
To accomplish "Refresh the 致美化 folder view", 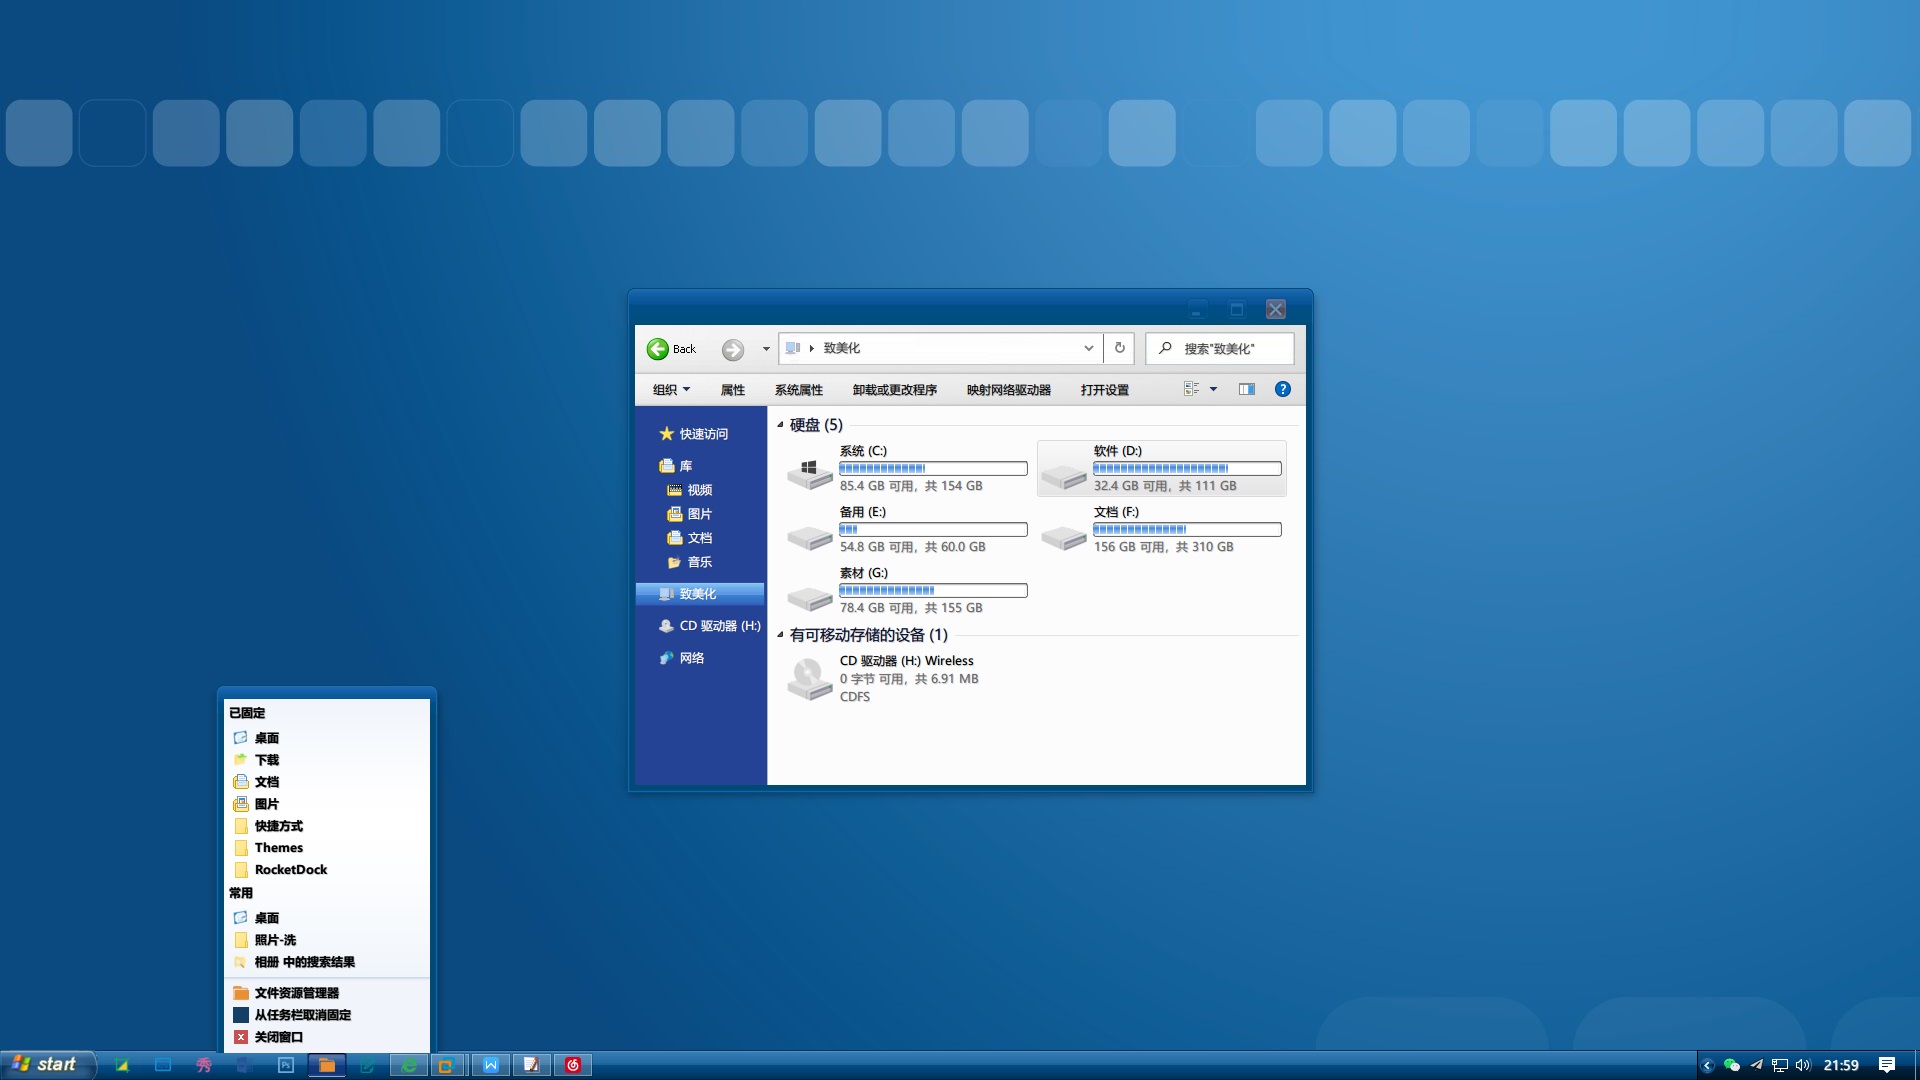I will [x=1119, y=348].
